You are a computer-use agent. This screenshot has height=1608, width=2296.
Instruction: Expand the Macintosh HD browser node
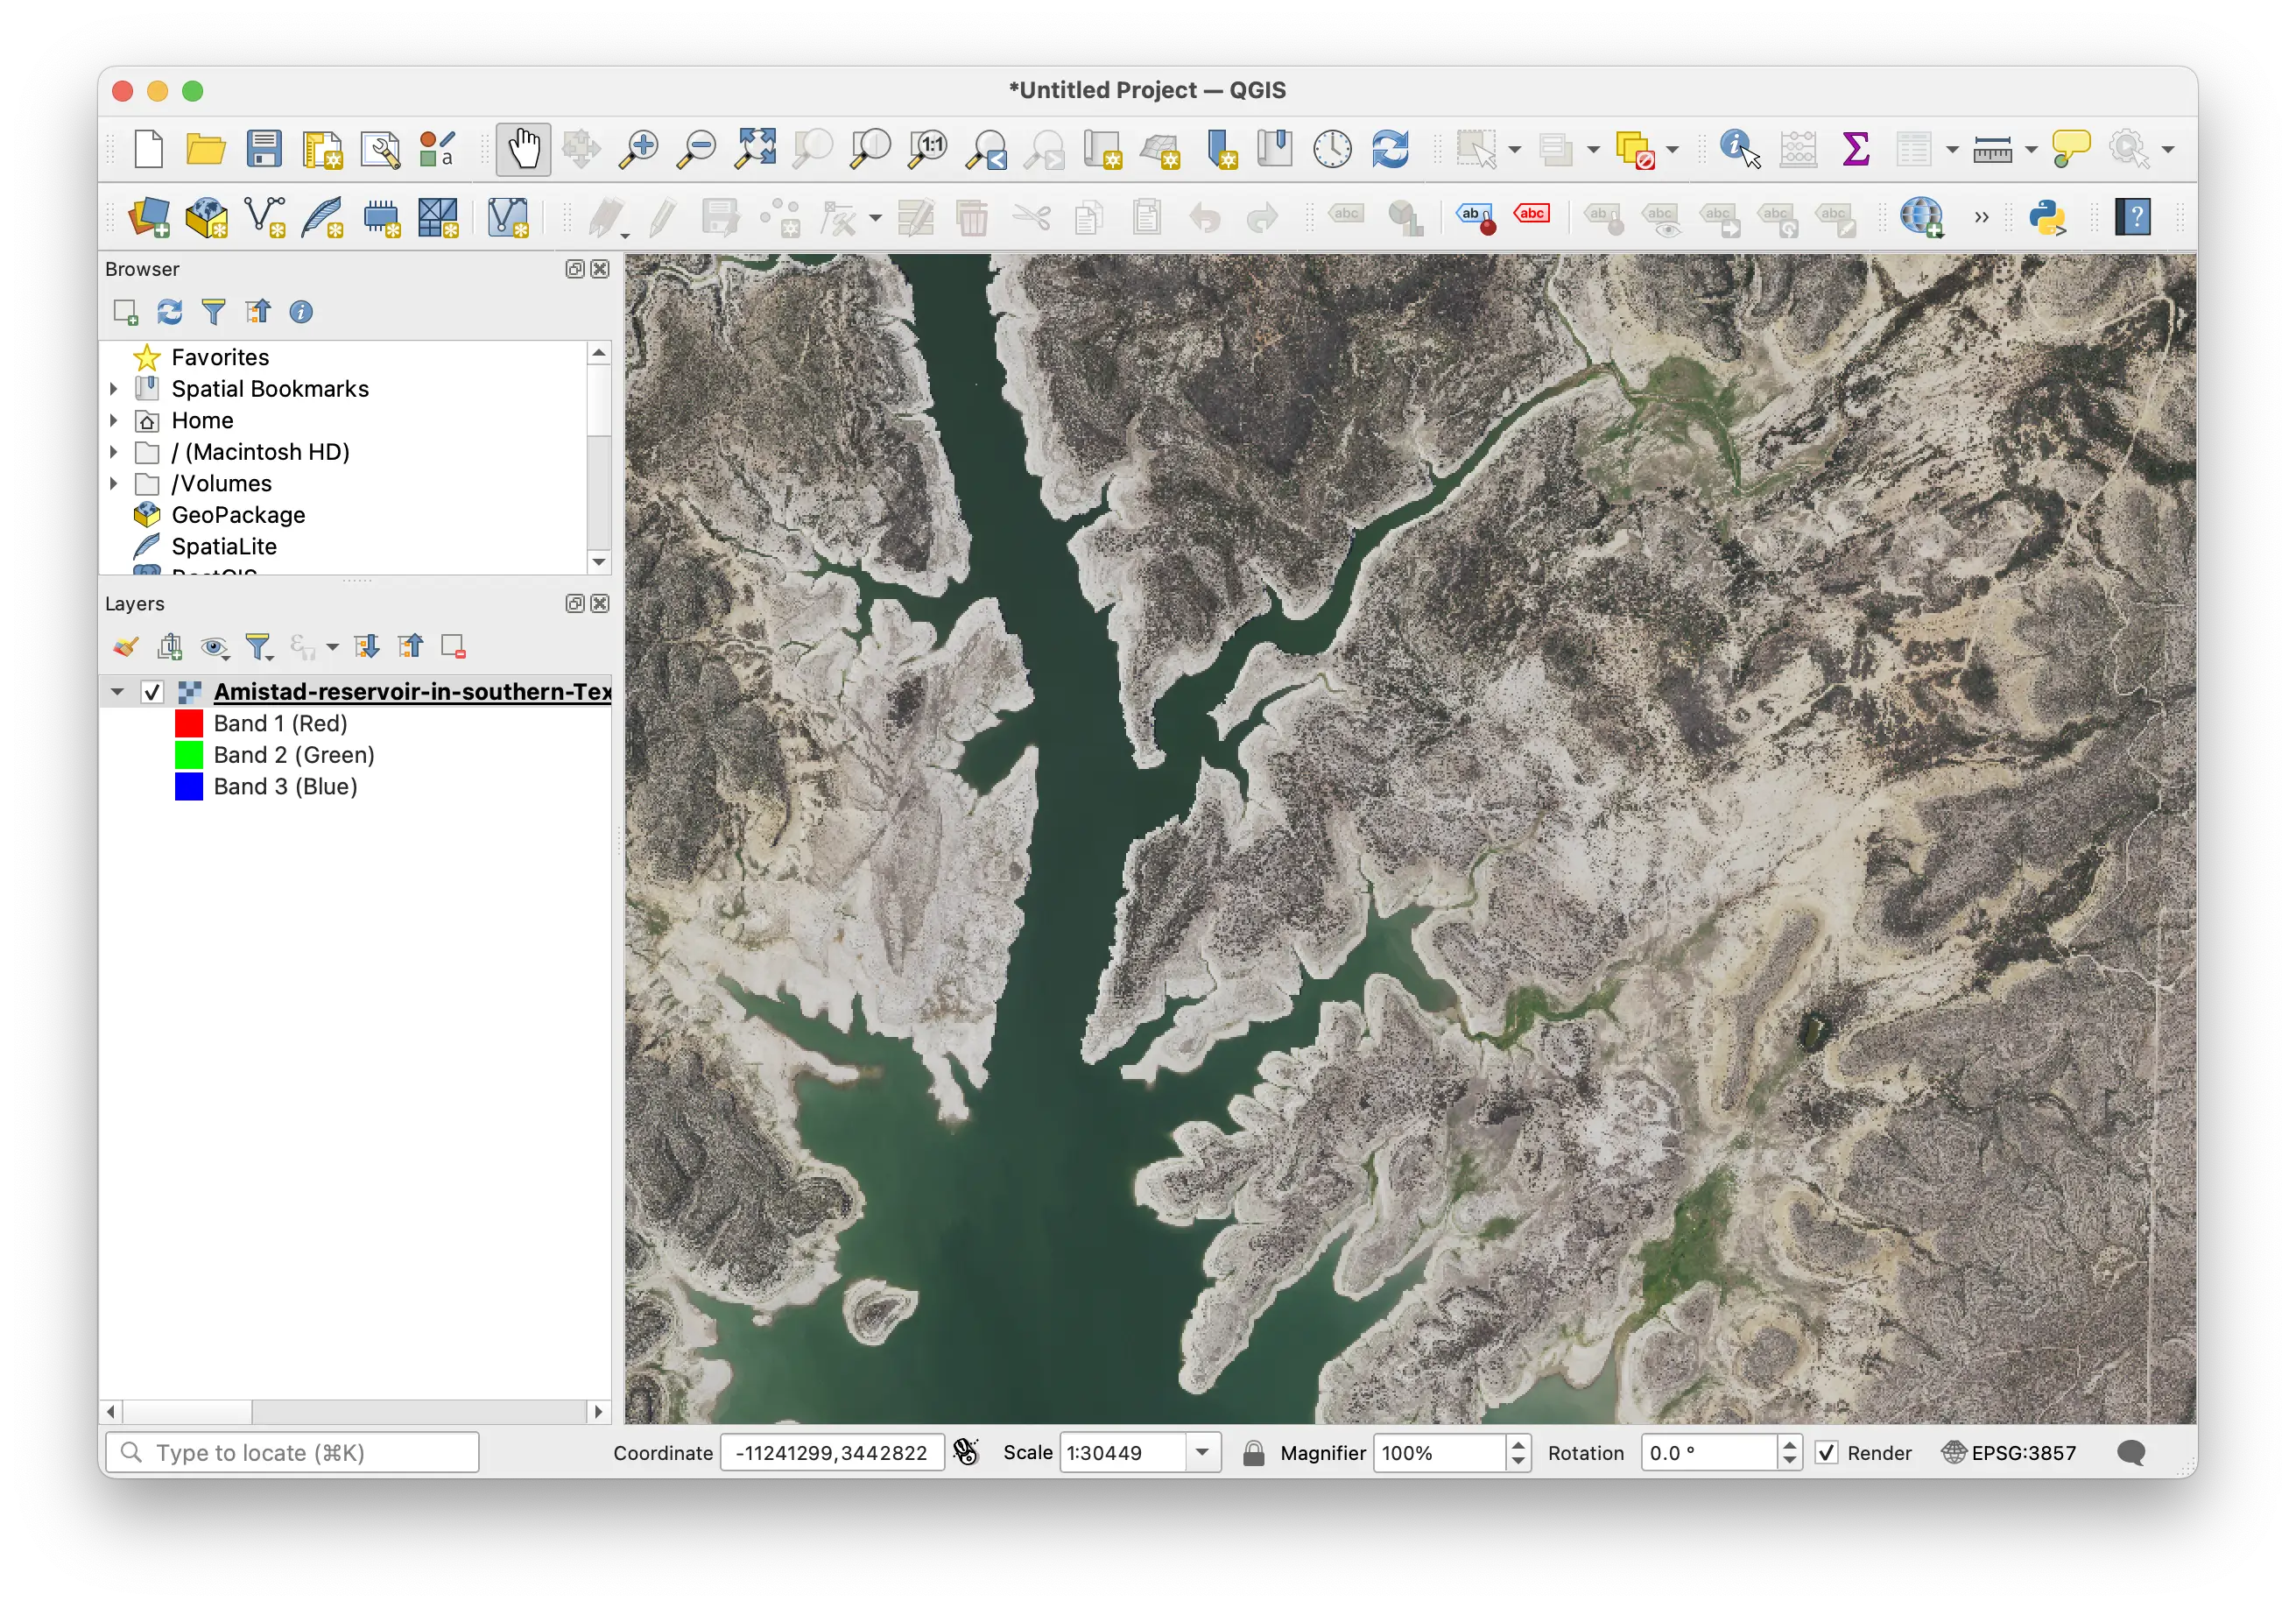tap(113, 452)
